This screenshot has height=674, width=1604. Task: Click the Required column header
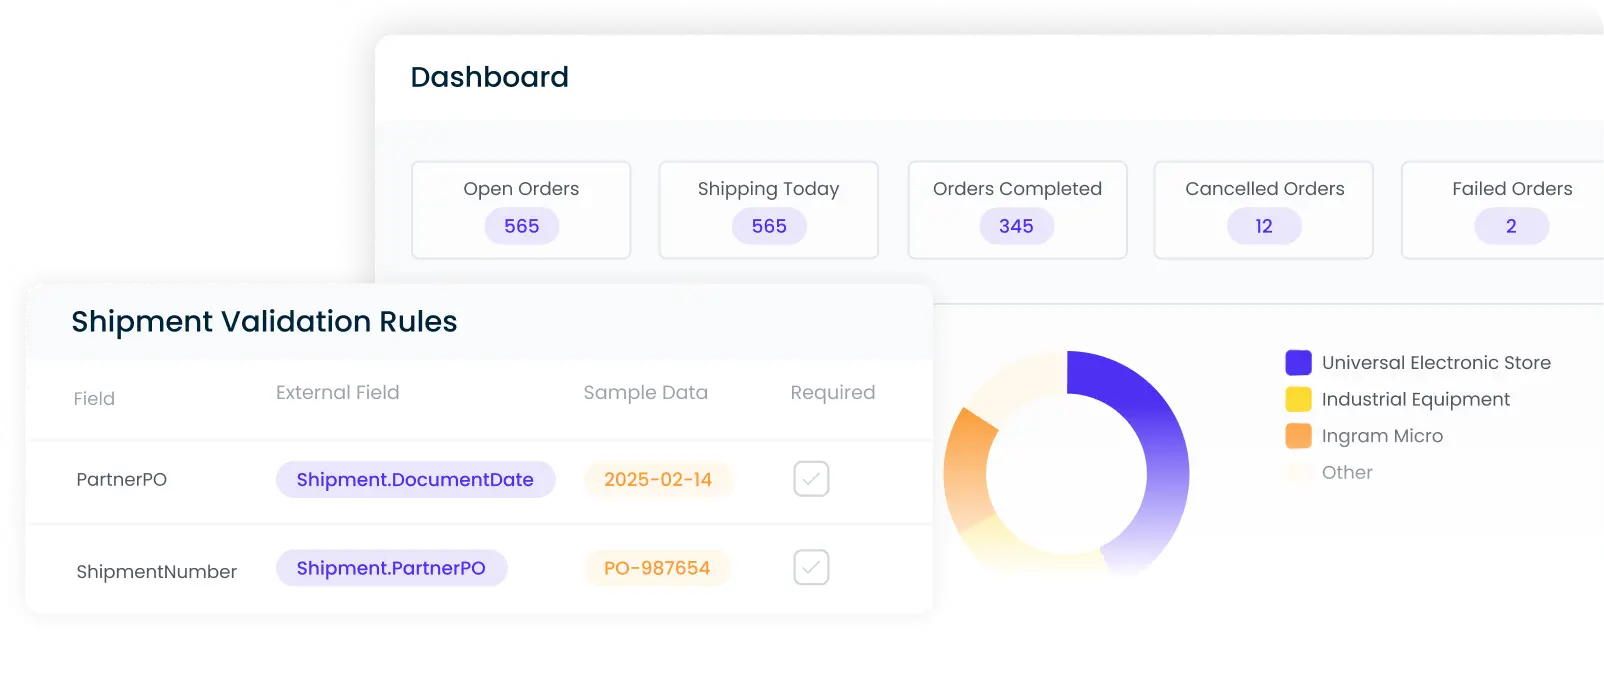click(x=832, y=393)
